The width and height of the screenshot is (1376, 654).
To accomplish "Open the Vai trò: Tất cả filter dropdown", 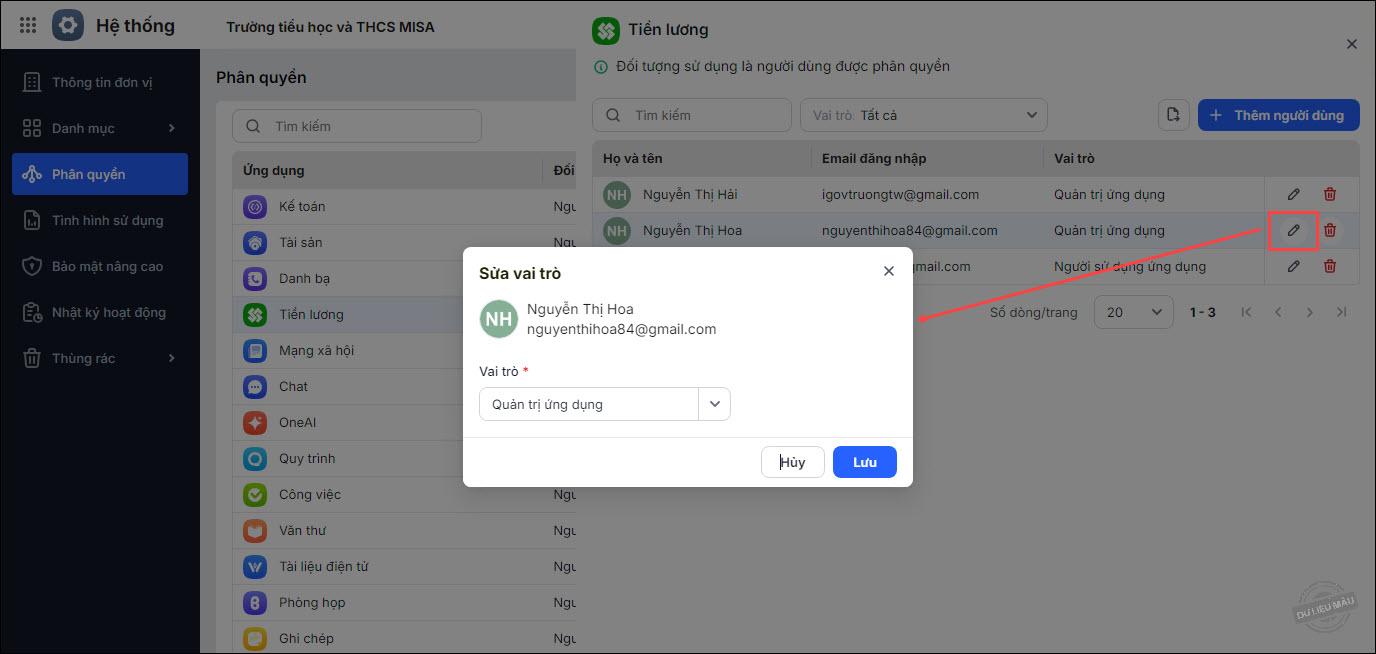I will pyautogui.click(x=924, y=115).
